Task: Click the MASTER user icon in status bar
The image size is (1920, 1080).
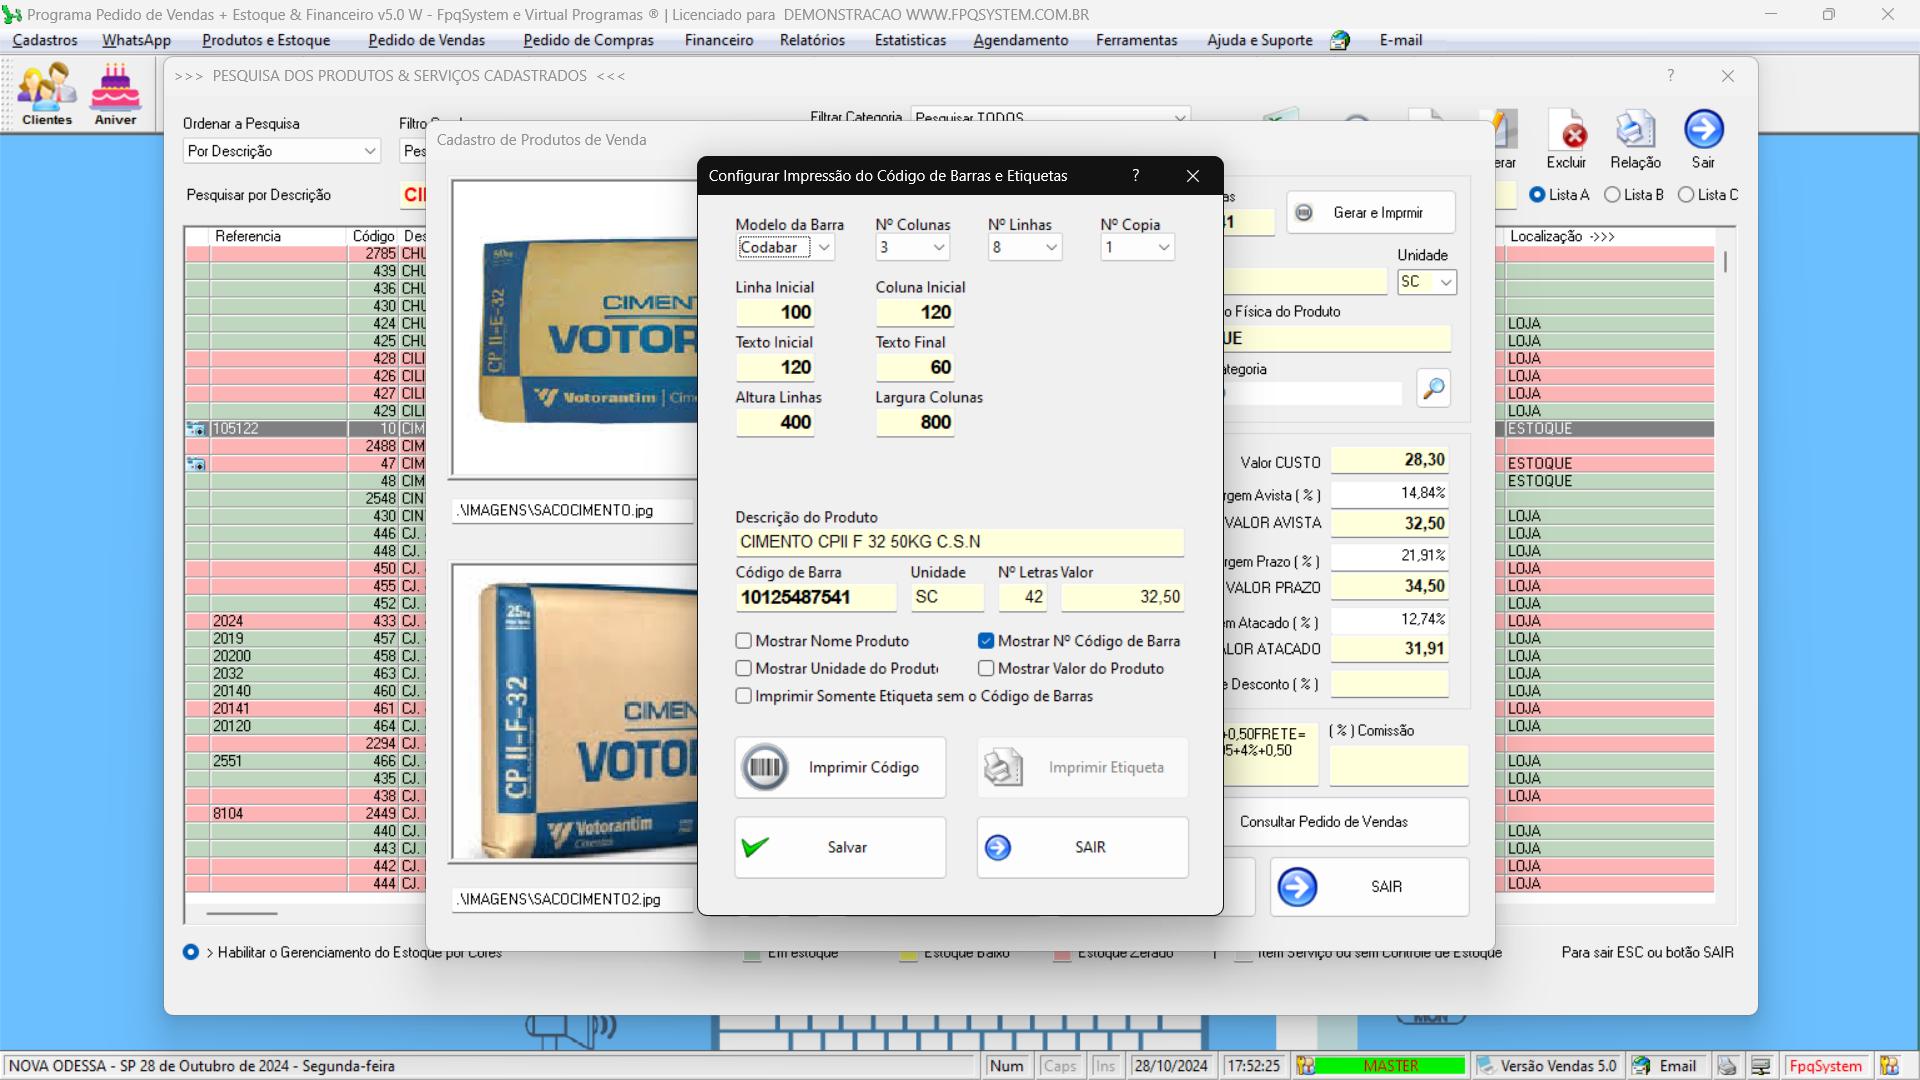Action: (x=1305, y=1066)
